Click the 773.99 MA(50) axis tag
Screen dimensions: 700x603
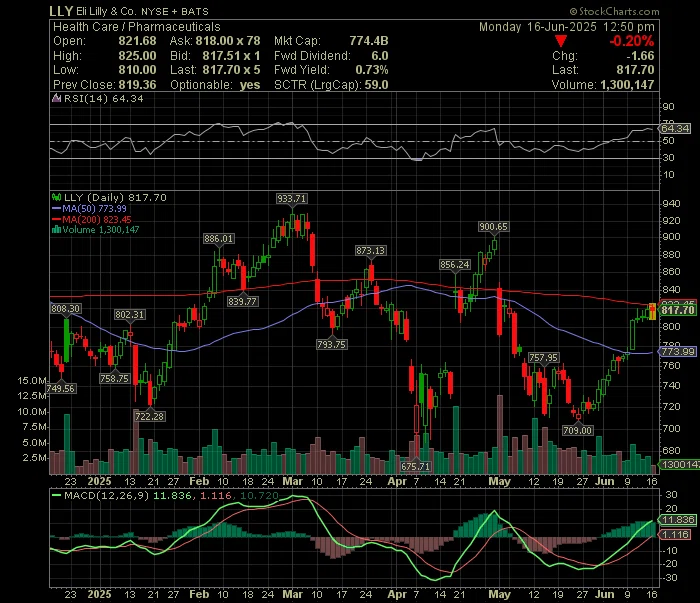click(678, 351)
